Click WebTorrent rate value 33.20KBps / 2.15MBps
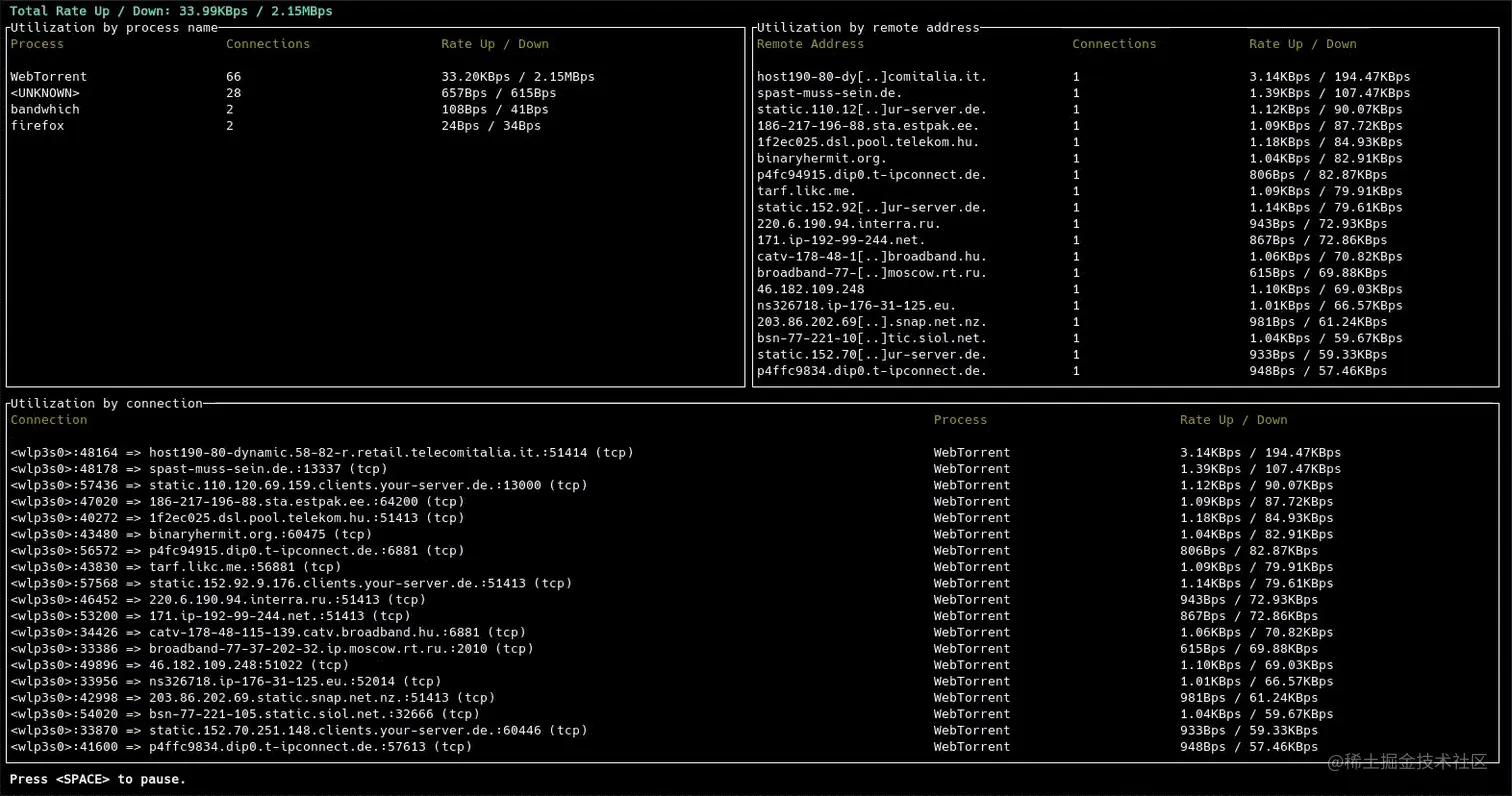 pos(518,77)
